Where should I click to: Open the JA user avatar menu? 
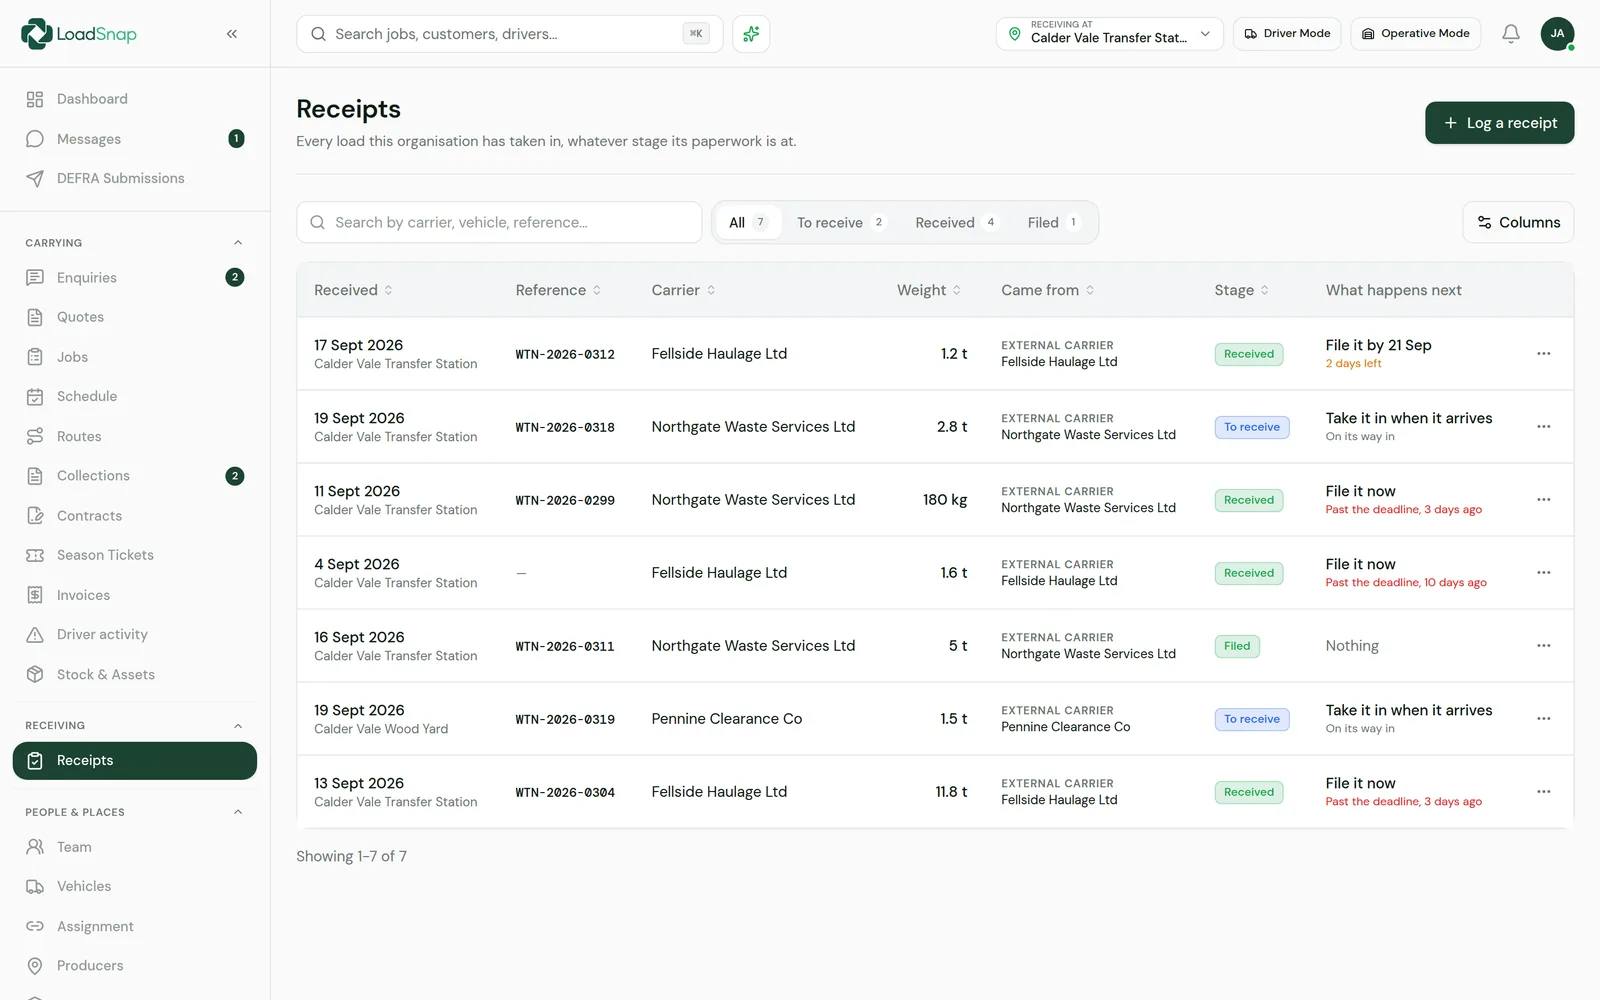click(x=1557, y=34)
